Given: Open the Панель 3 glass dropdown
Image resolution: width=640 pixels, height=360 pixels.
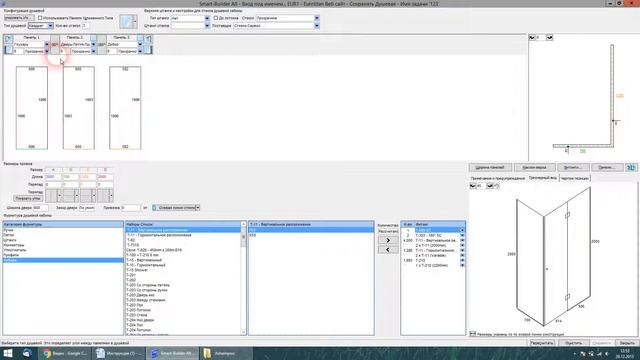Looking at the screenshot, I should click(140, 51).
